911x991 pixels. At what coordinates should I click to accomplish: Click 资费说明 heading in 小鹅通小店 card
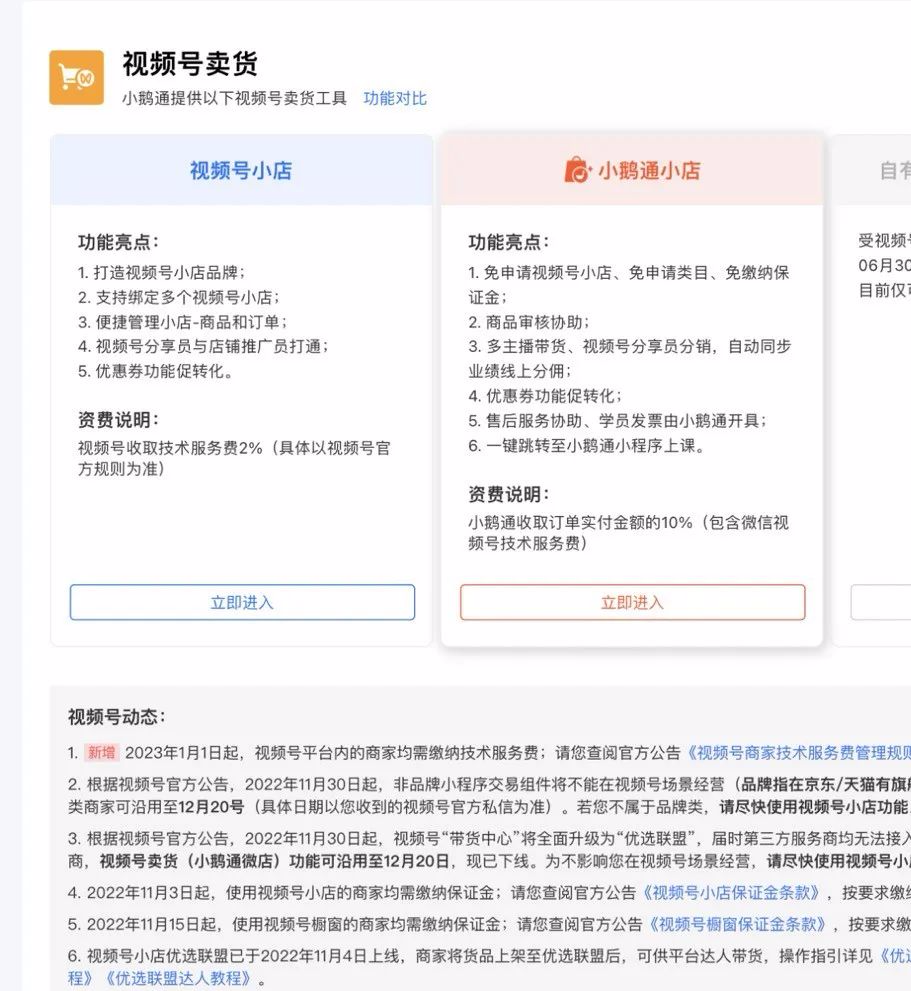508,494
